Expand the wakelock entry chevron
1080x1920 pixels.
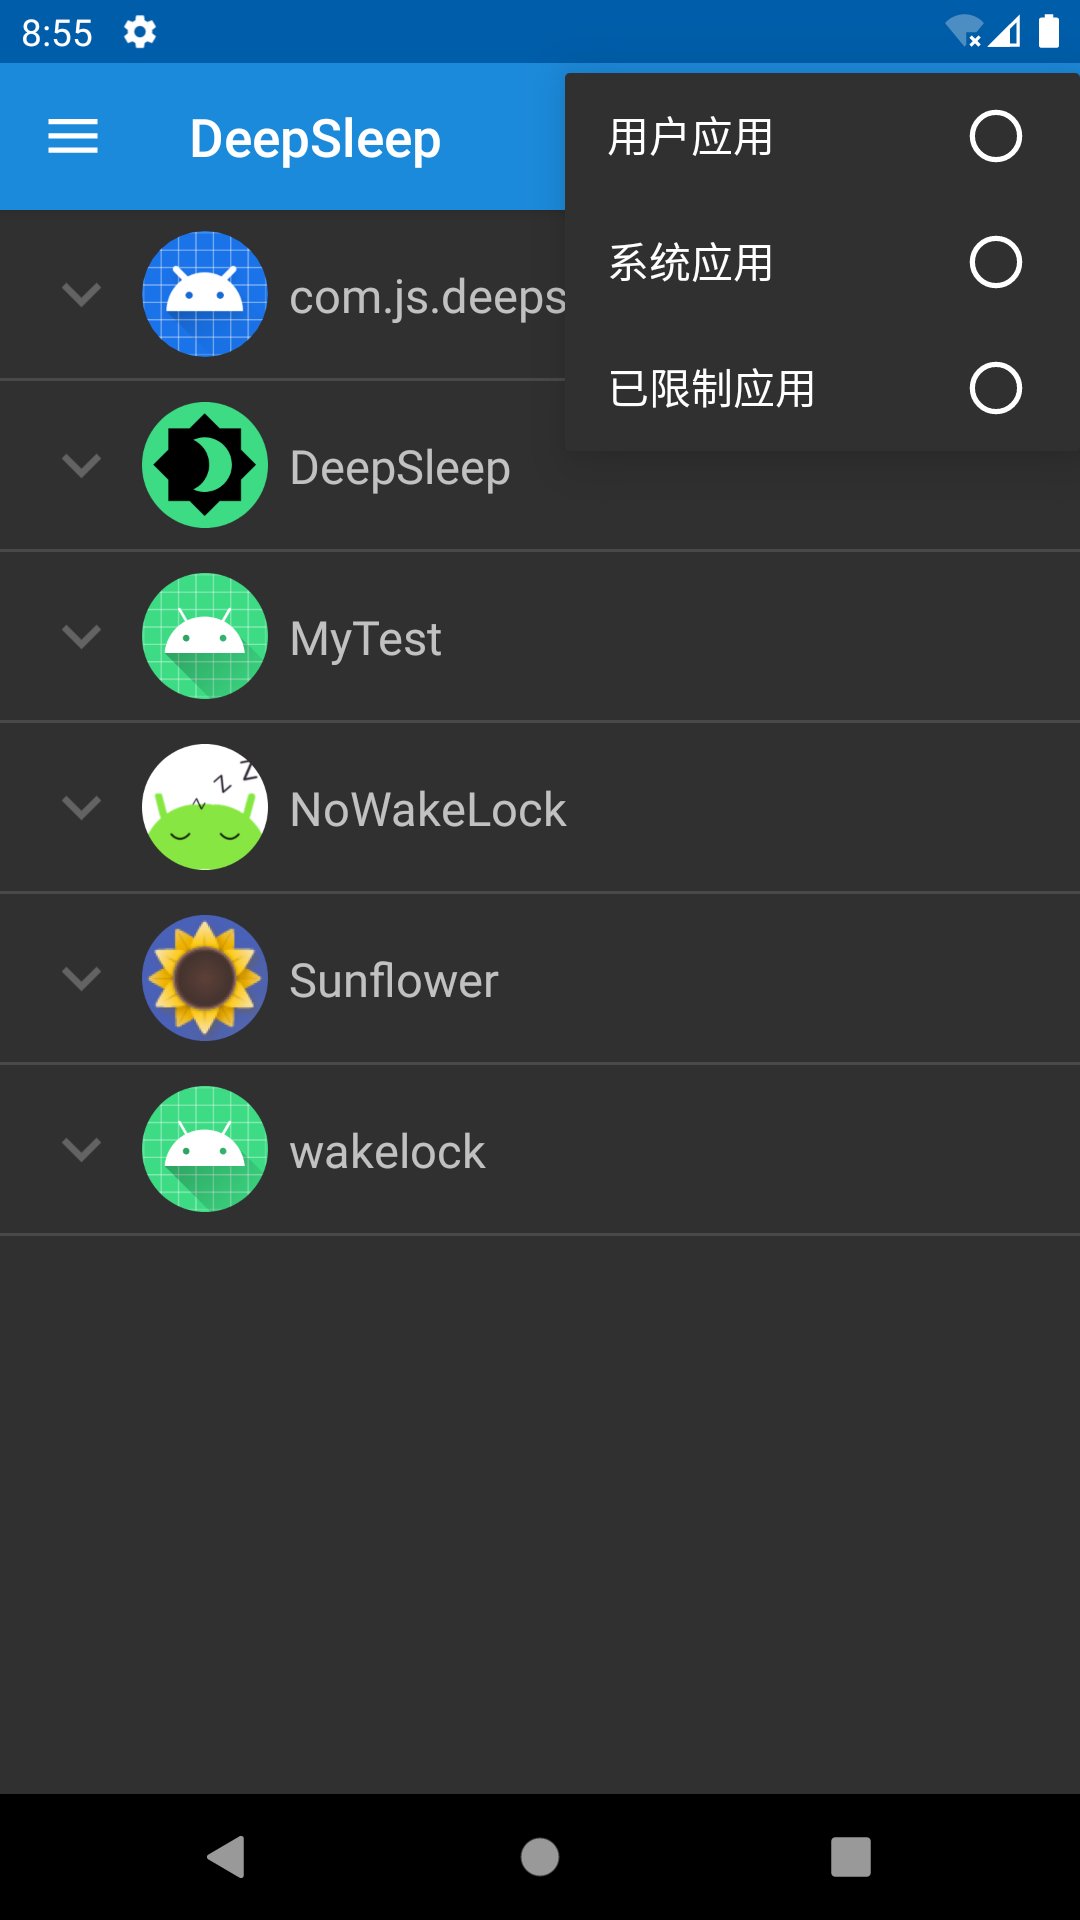(81, 1149)
